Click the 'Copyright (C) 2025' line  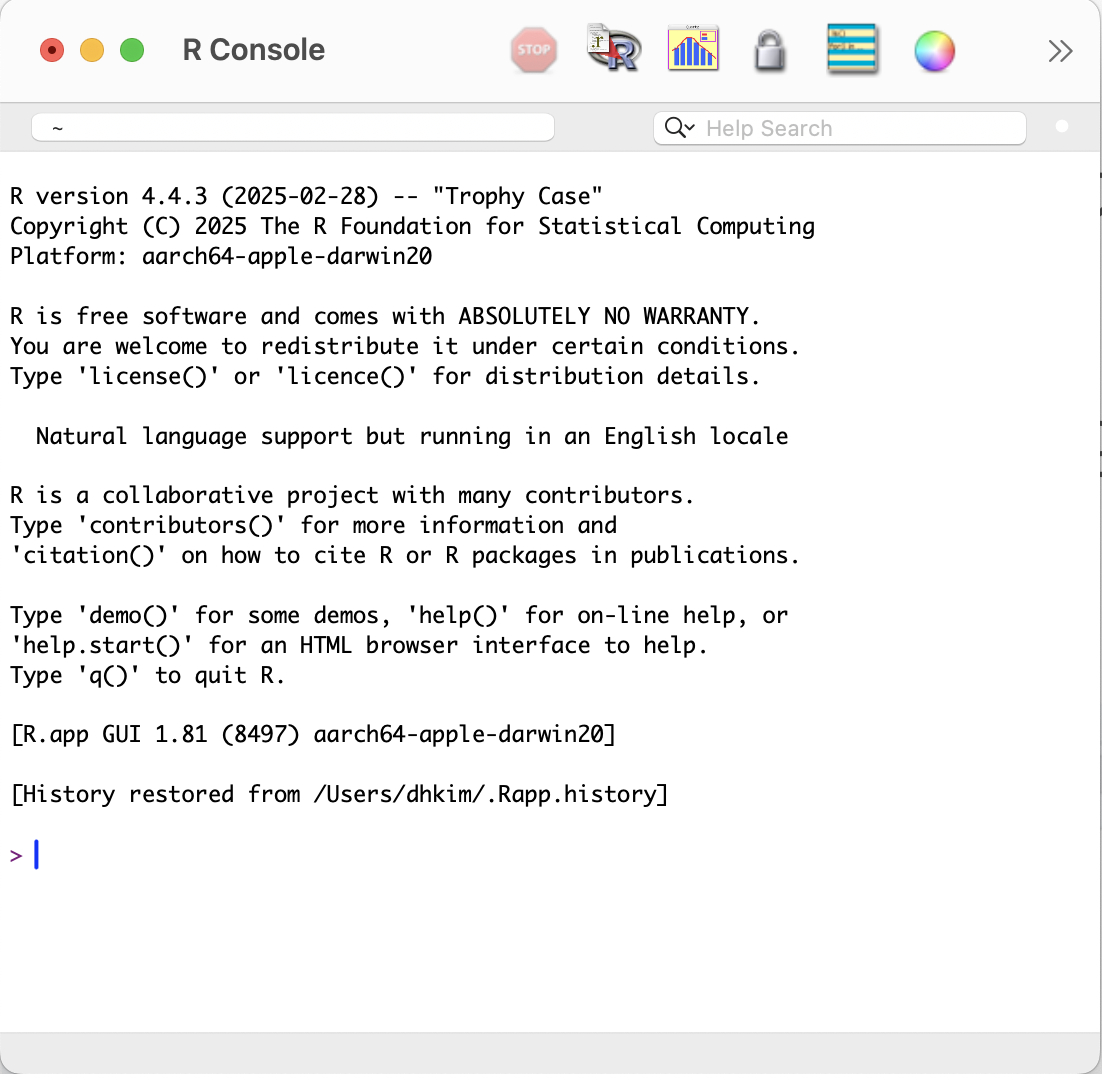pyautogui.click(x=413, y=226)
